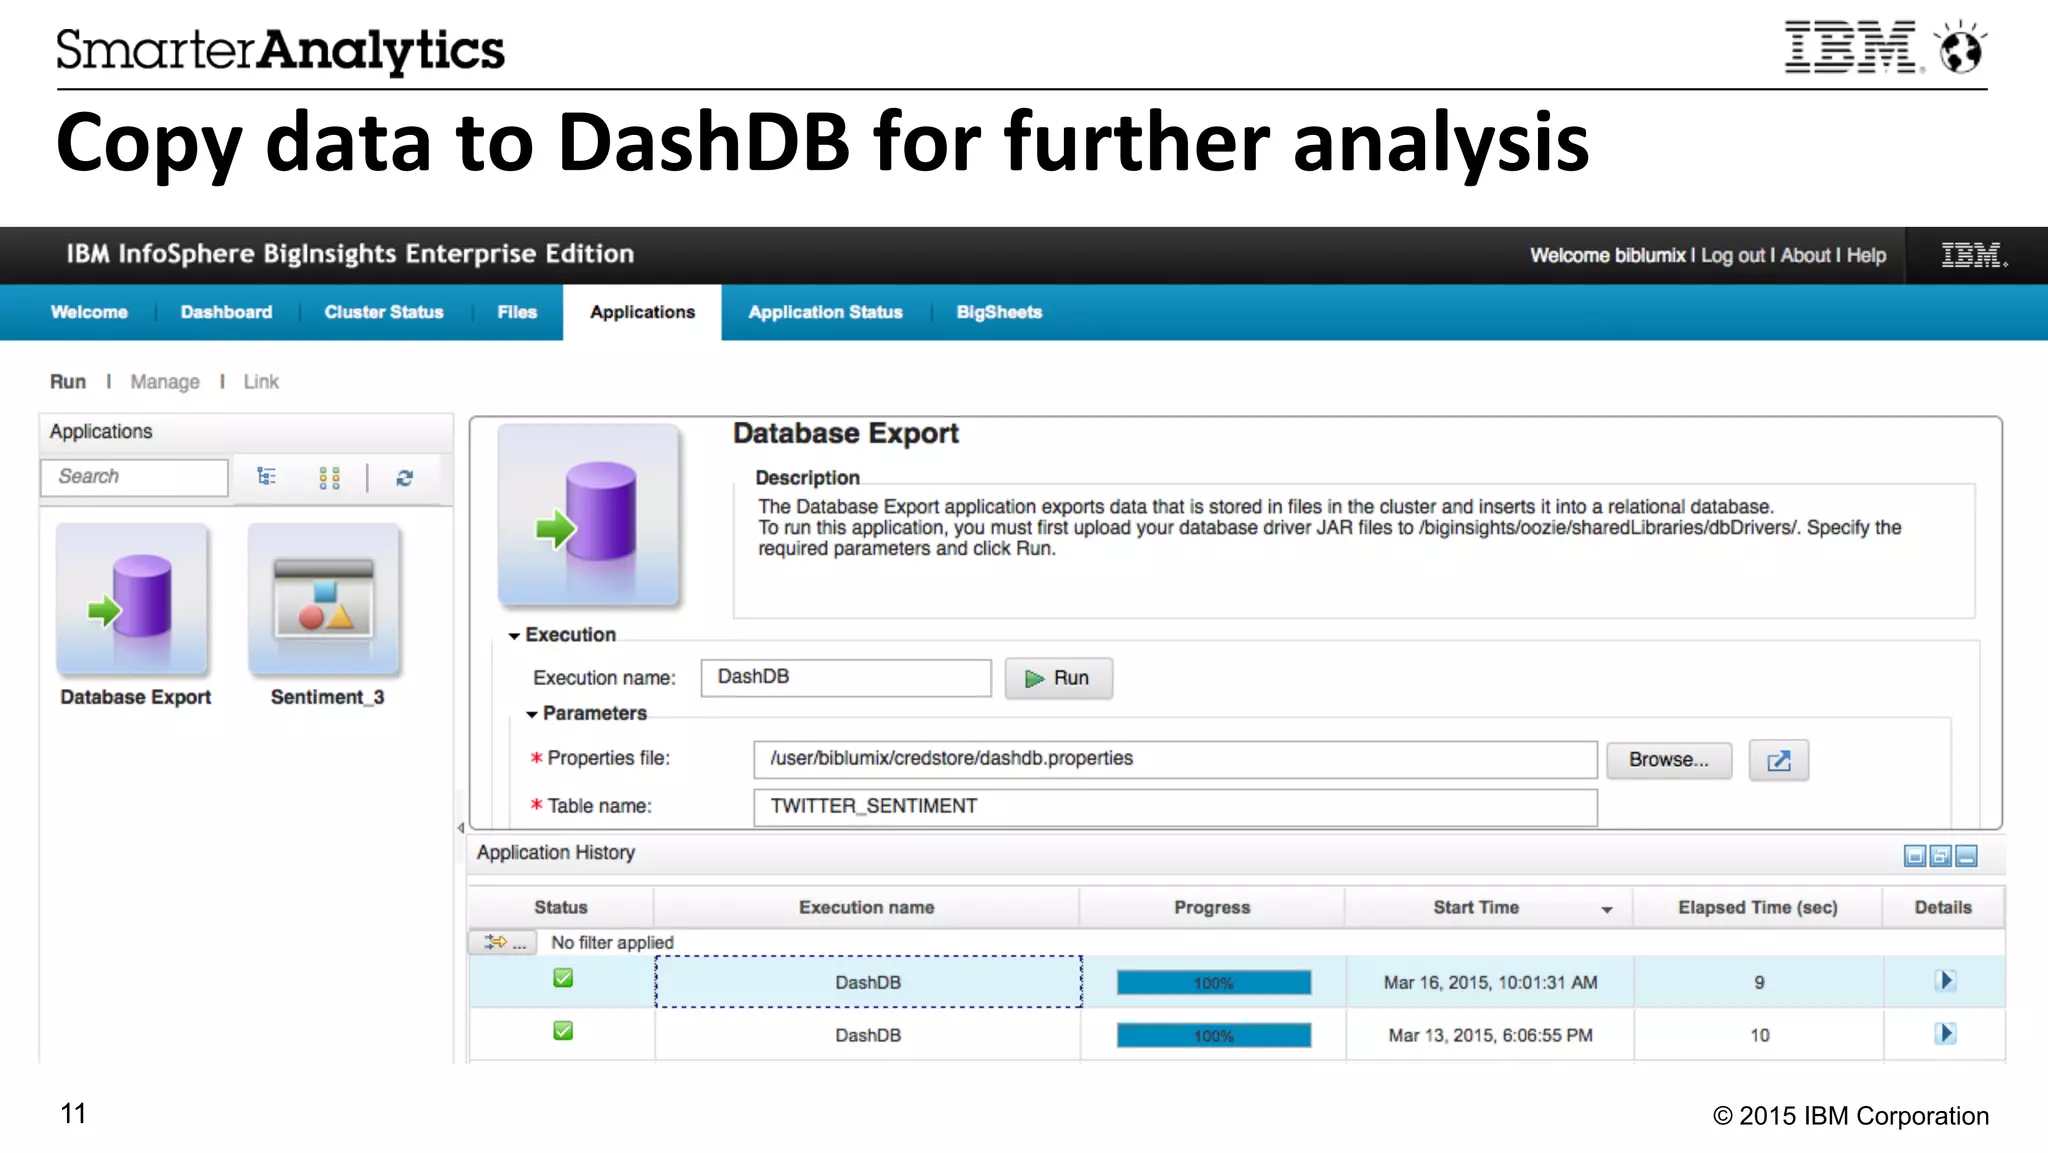The image size is (2048, 1153).
Task: Click progress bar of Mar 16 run
Action: point(1213,983)
